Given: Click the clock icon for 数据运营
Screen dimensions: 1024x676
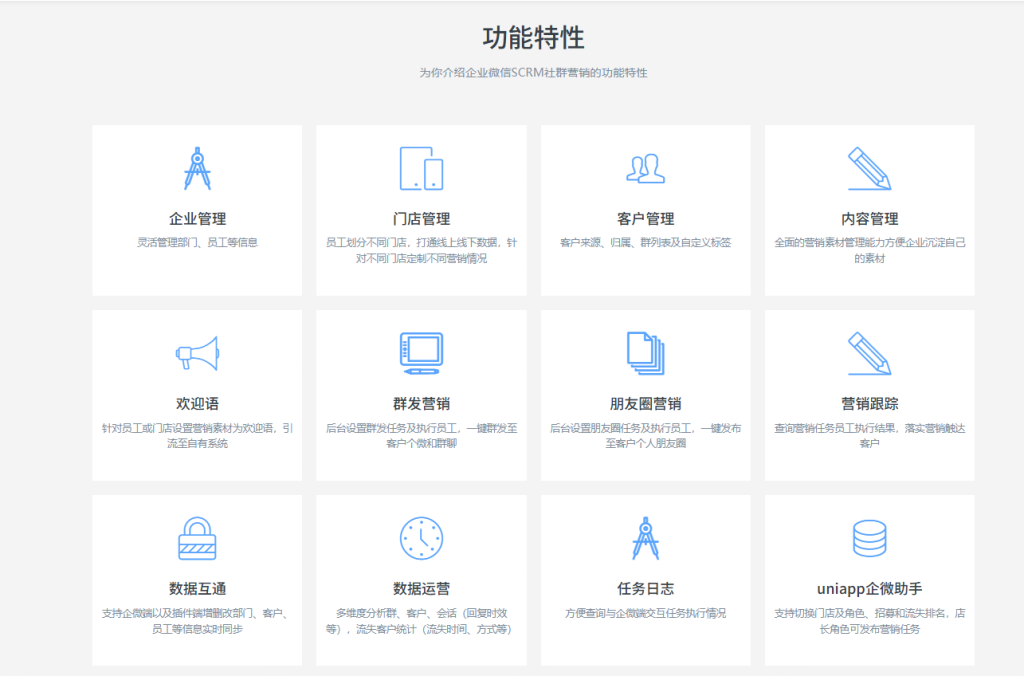Looking at the screenshot, I should pos(421,538).
